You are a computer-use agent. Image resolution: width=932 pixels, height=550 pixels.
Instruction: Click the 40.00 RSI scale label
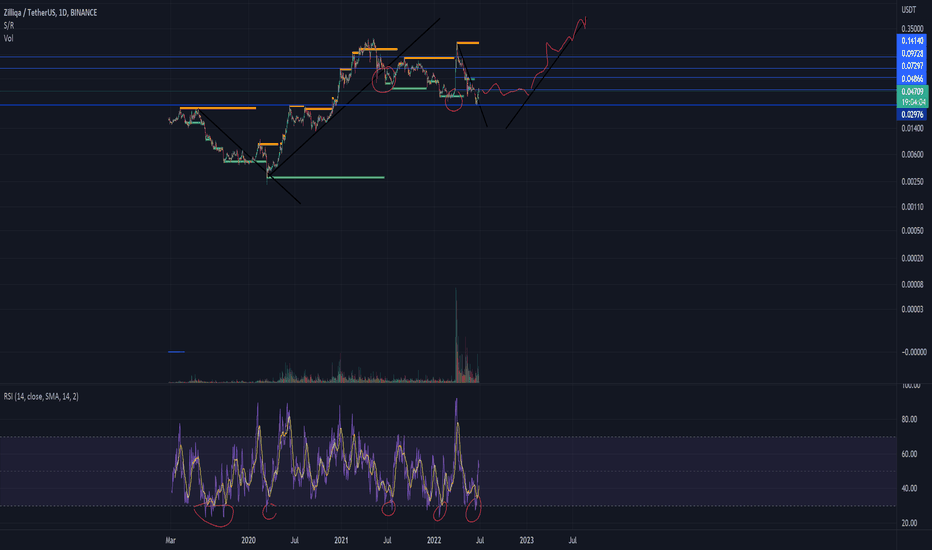coord(909,488)
